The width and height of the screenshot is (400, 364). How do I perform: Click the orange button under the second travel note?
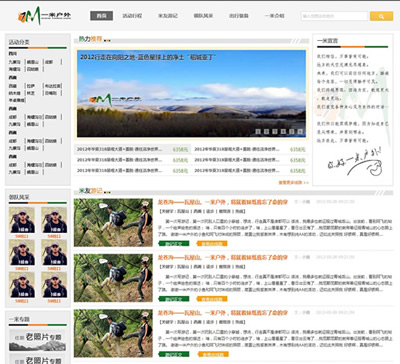tap(212, 299)
